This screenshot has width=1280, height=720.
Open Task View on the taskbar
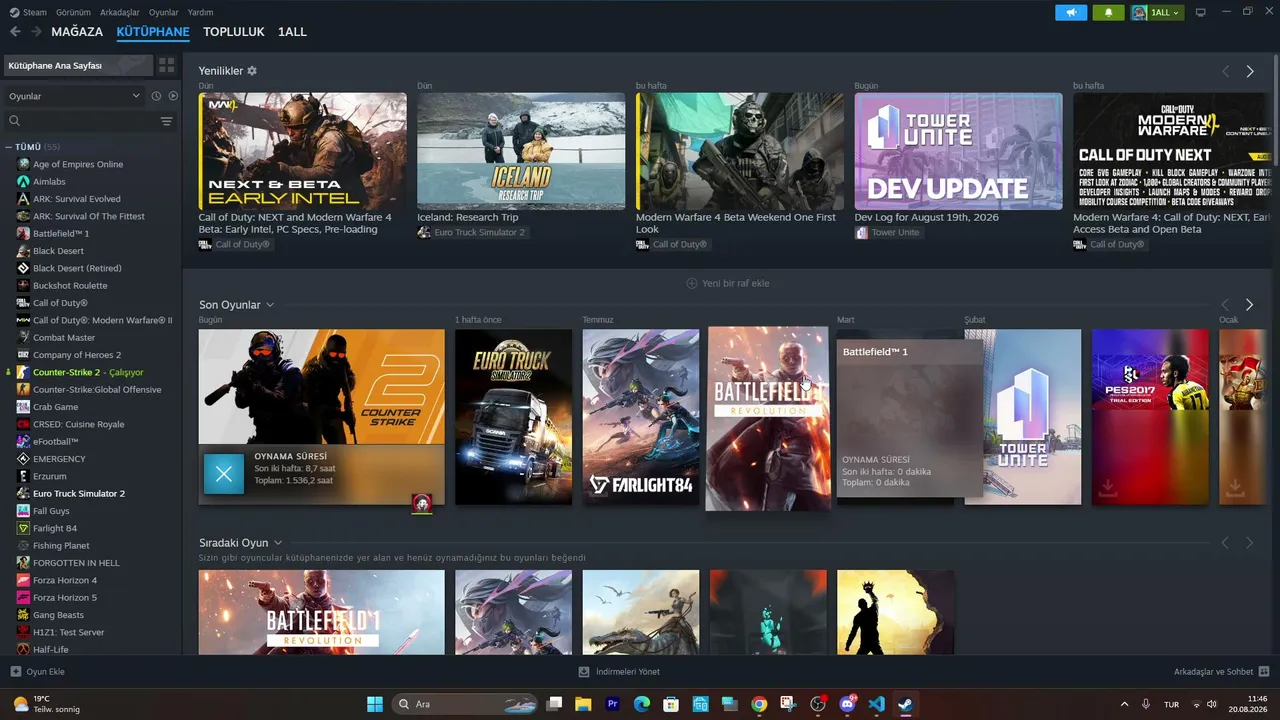(554, 704)
